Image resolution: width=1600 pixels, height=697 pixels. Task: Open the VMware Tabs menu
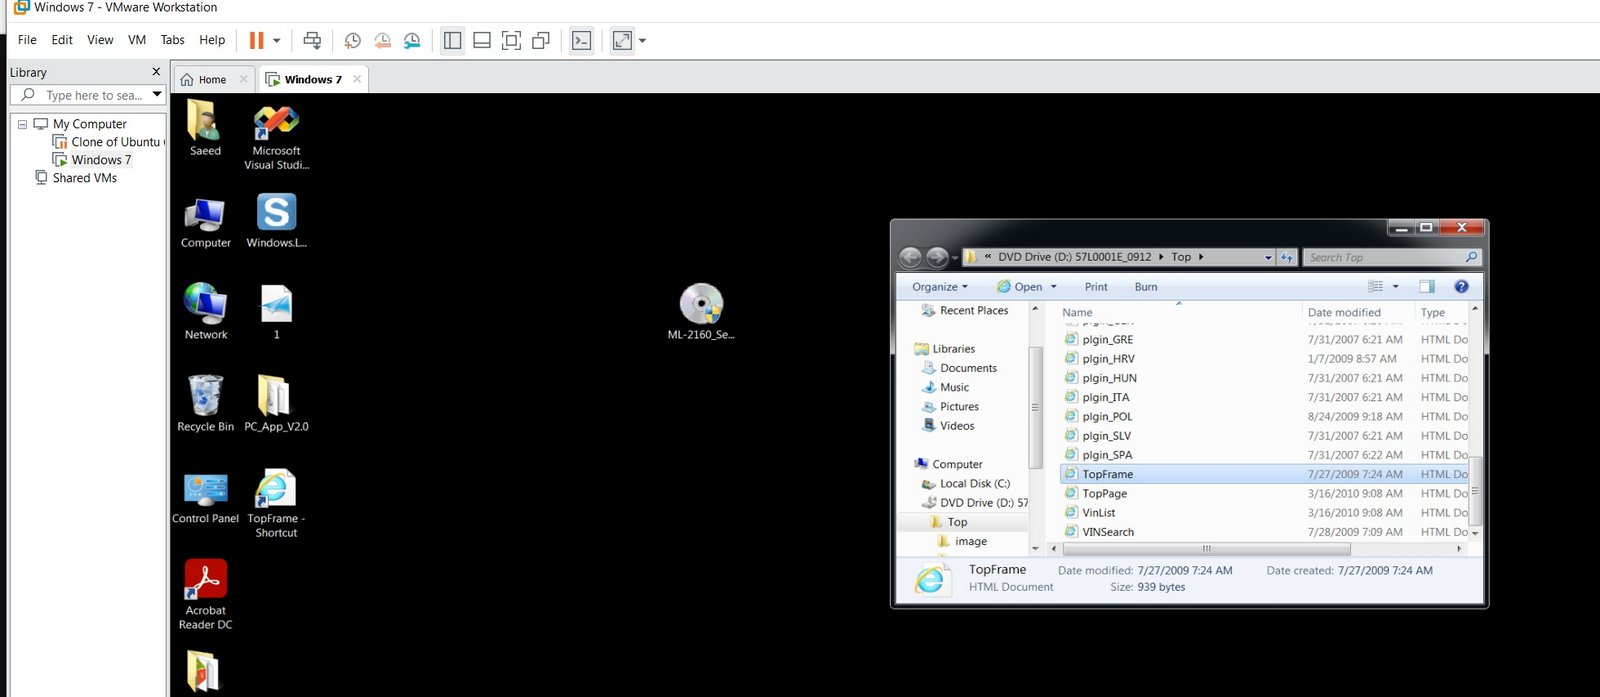[x=173, y=40]
